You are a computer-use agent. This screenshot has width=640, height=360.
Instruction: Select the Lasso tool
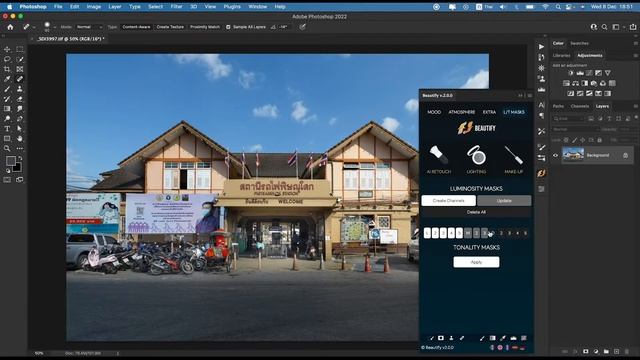click(x=7, y=59)
